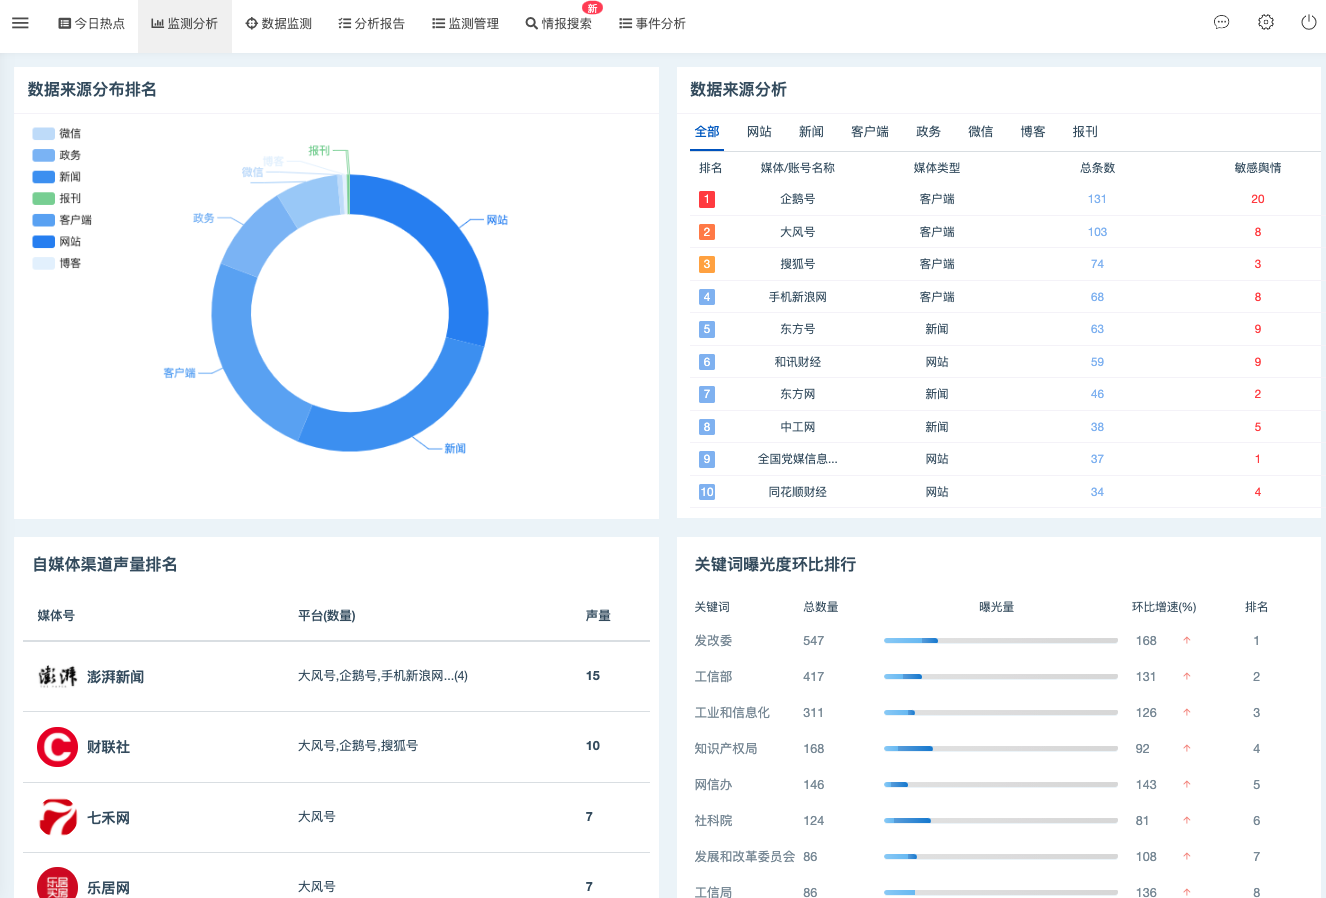Click the power logout icon
Screen dimensions: 1326x898
click(x=1311, y=22)
